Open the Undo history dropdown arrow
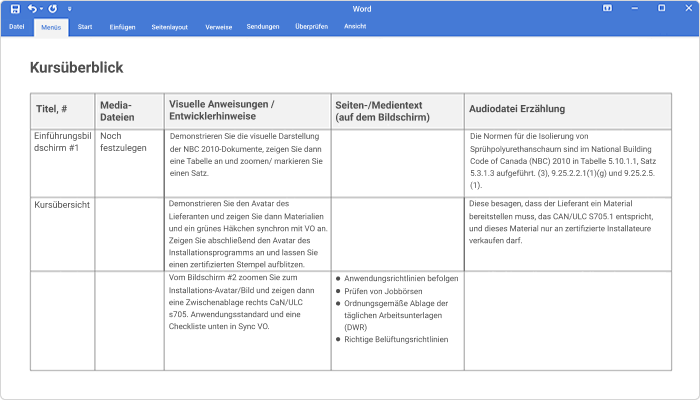Viewport: 700px width, 400px height. (x=41, y=8)
